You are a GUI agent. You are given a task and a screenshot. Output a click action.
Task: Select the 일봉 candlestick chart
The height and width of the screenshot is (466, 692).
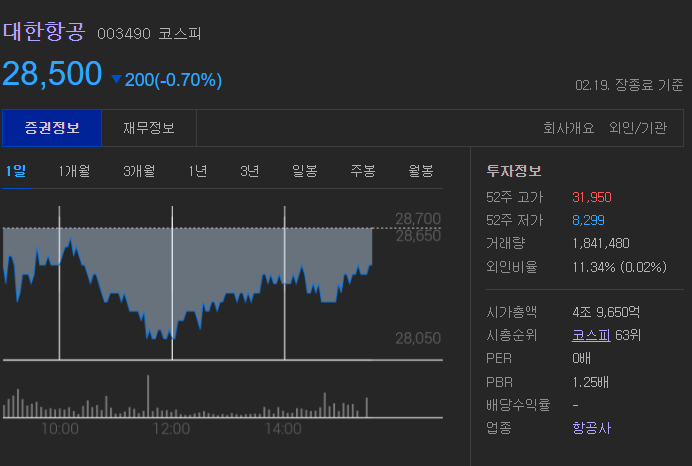305,171
